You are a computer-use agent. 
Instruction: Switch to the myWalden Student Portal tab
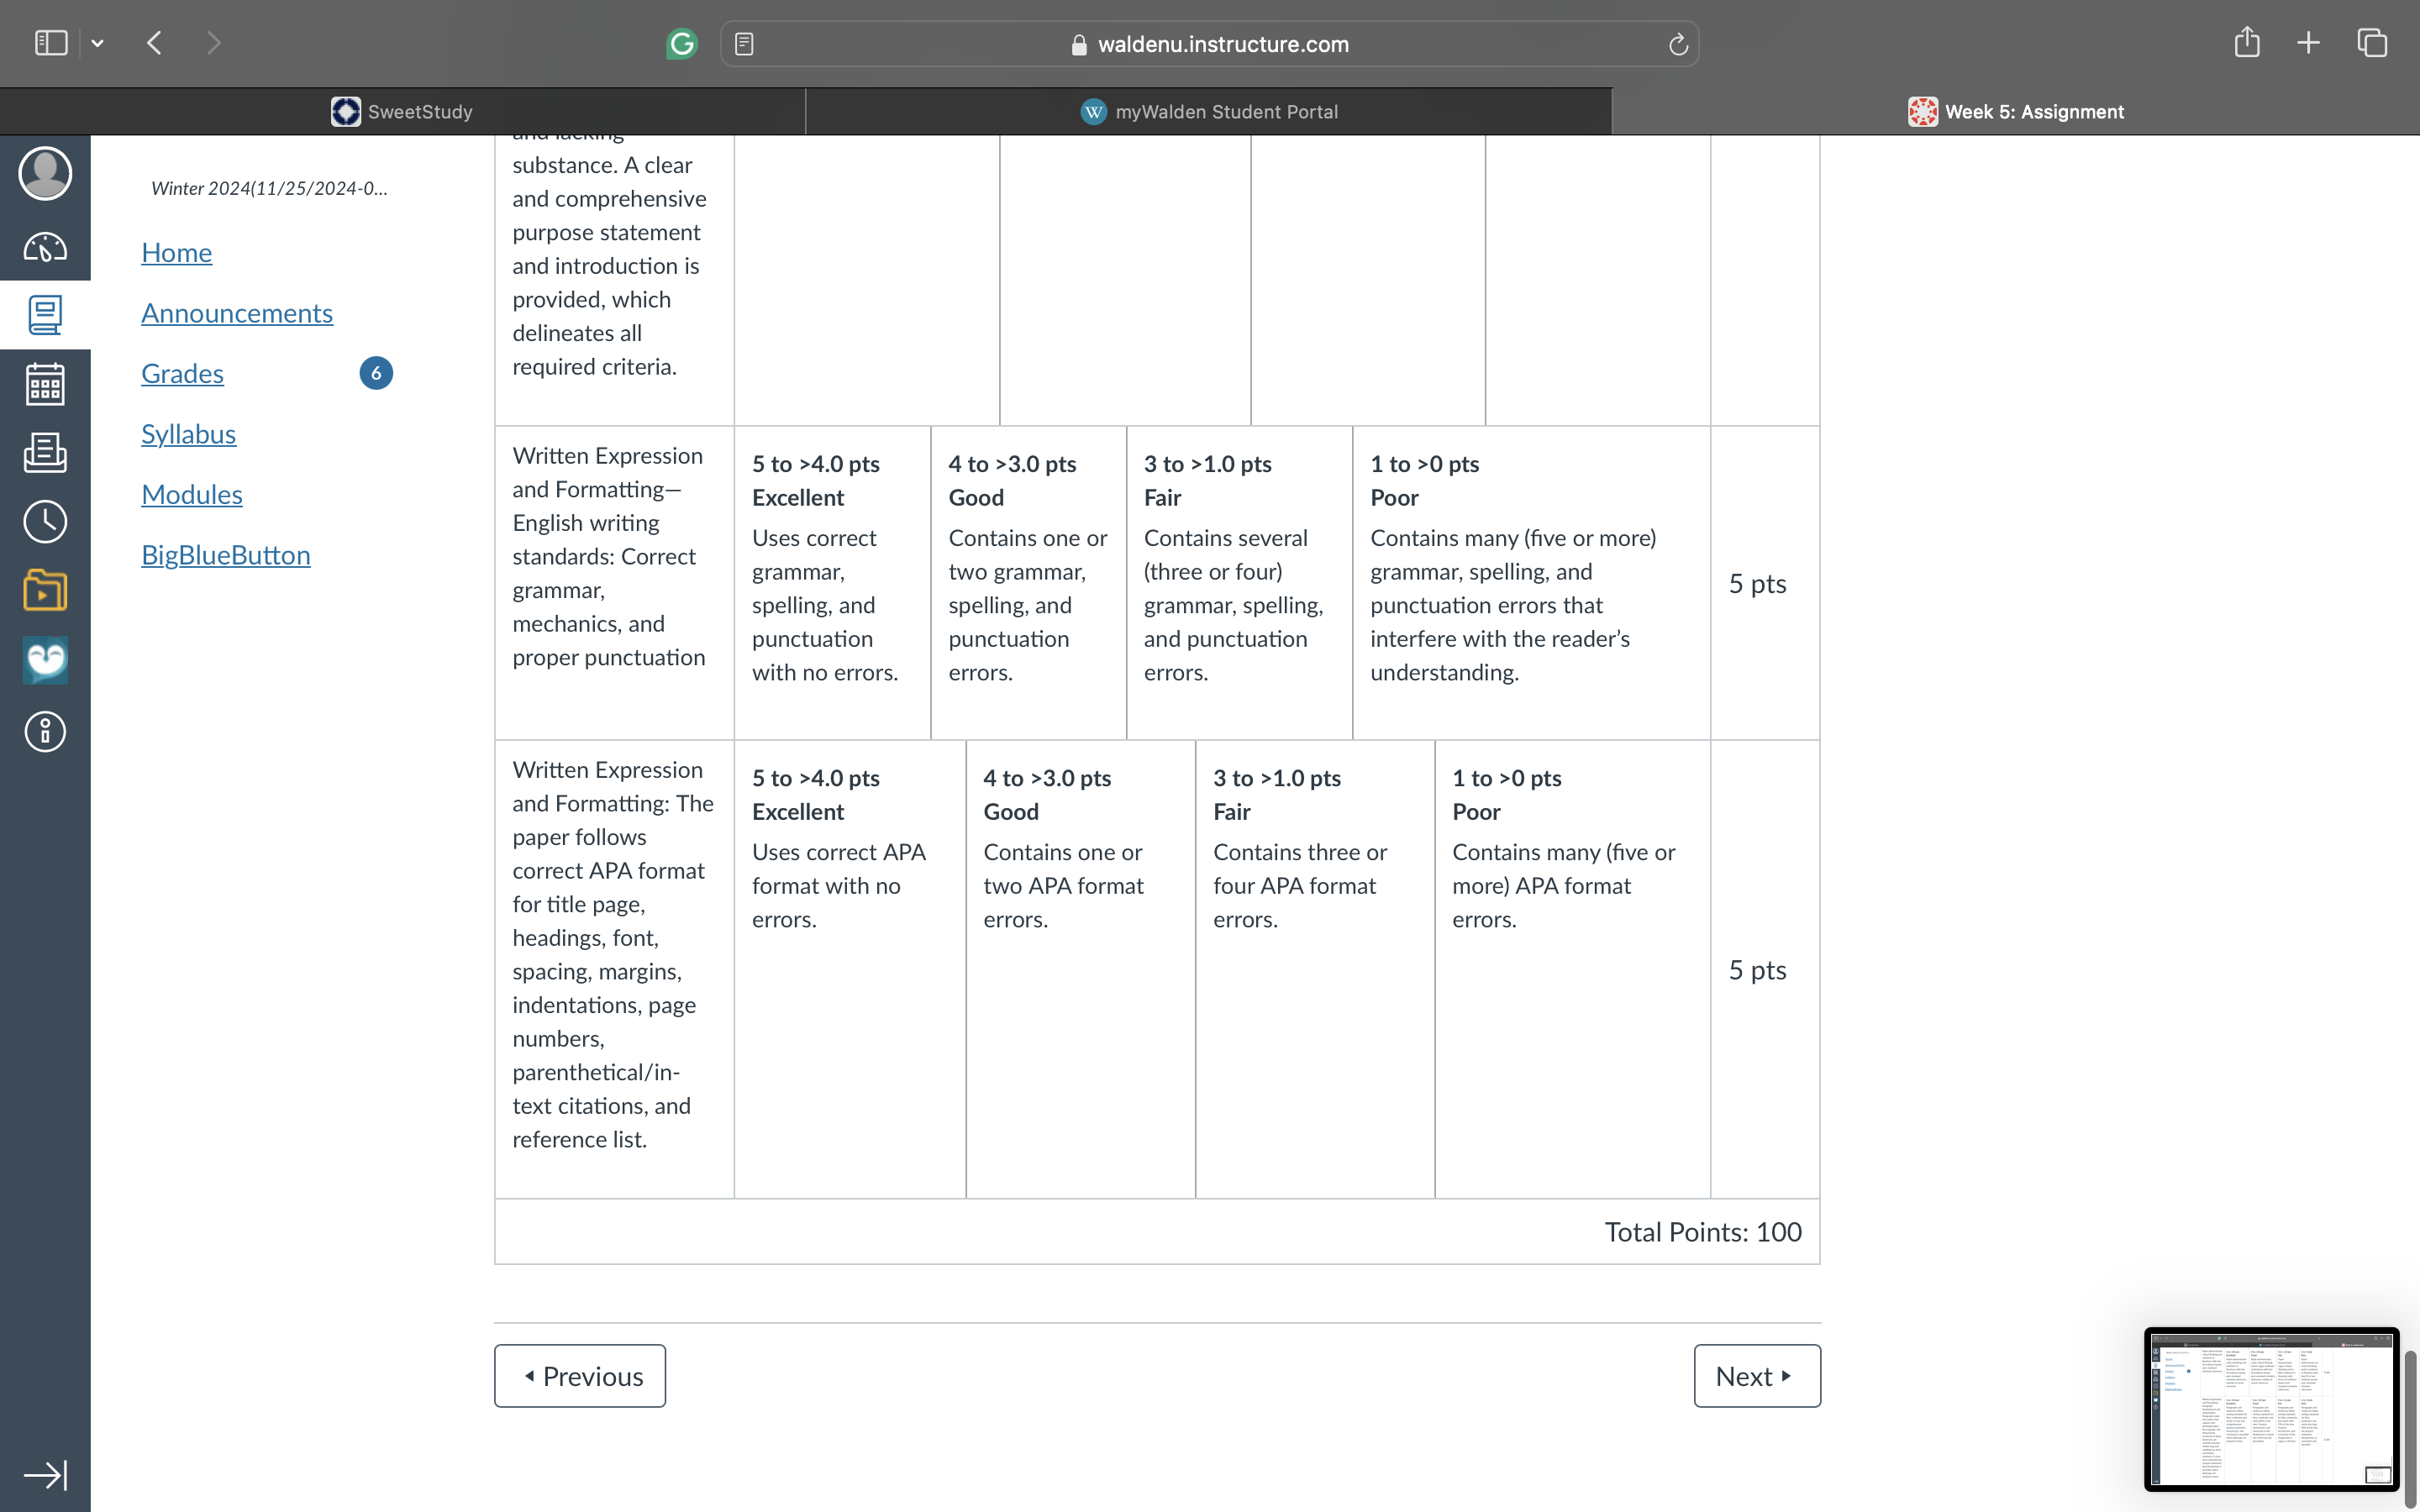pyautogui.click(x=1209, y=111)
